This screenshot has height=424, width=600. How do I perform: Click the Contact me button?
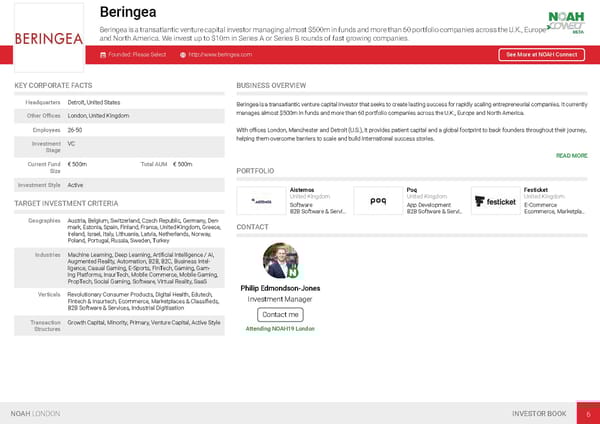(280, 314)
